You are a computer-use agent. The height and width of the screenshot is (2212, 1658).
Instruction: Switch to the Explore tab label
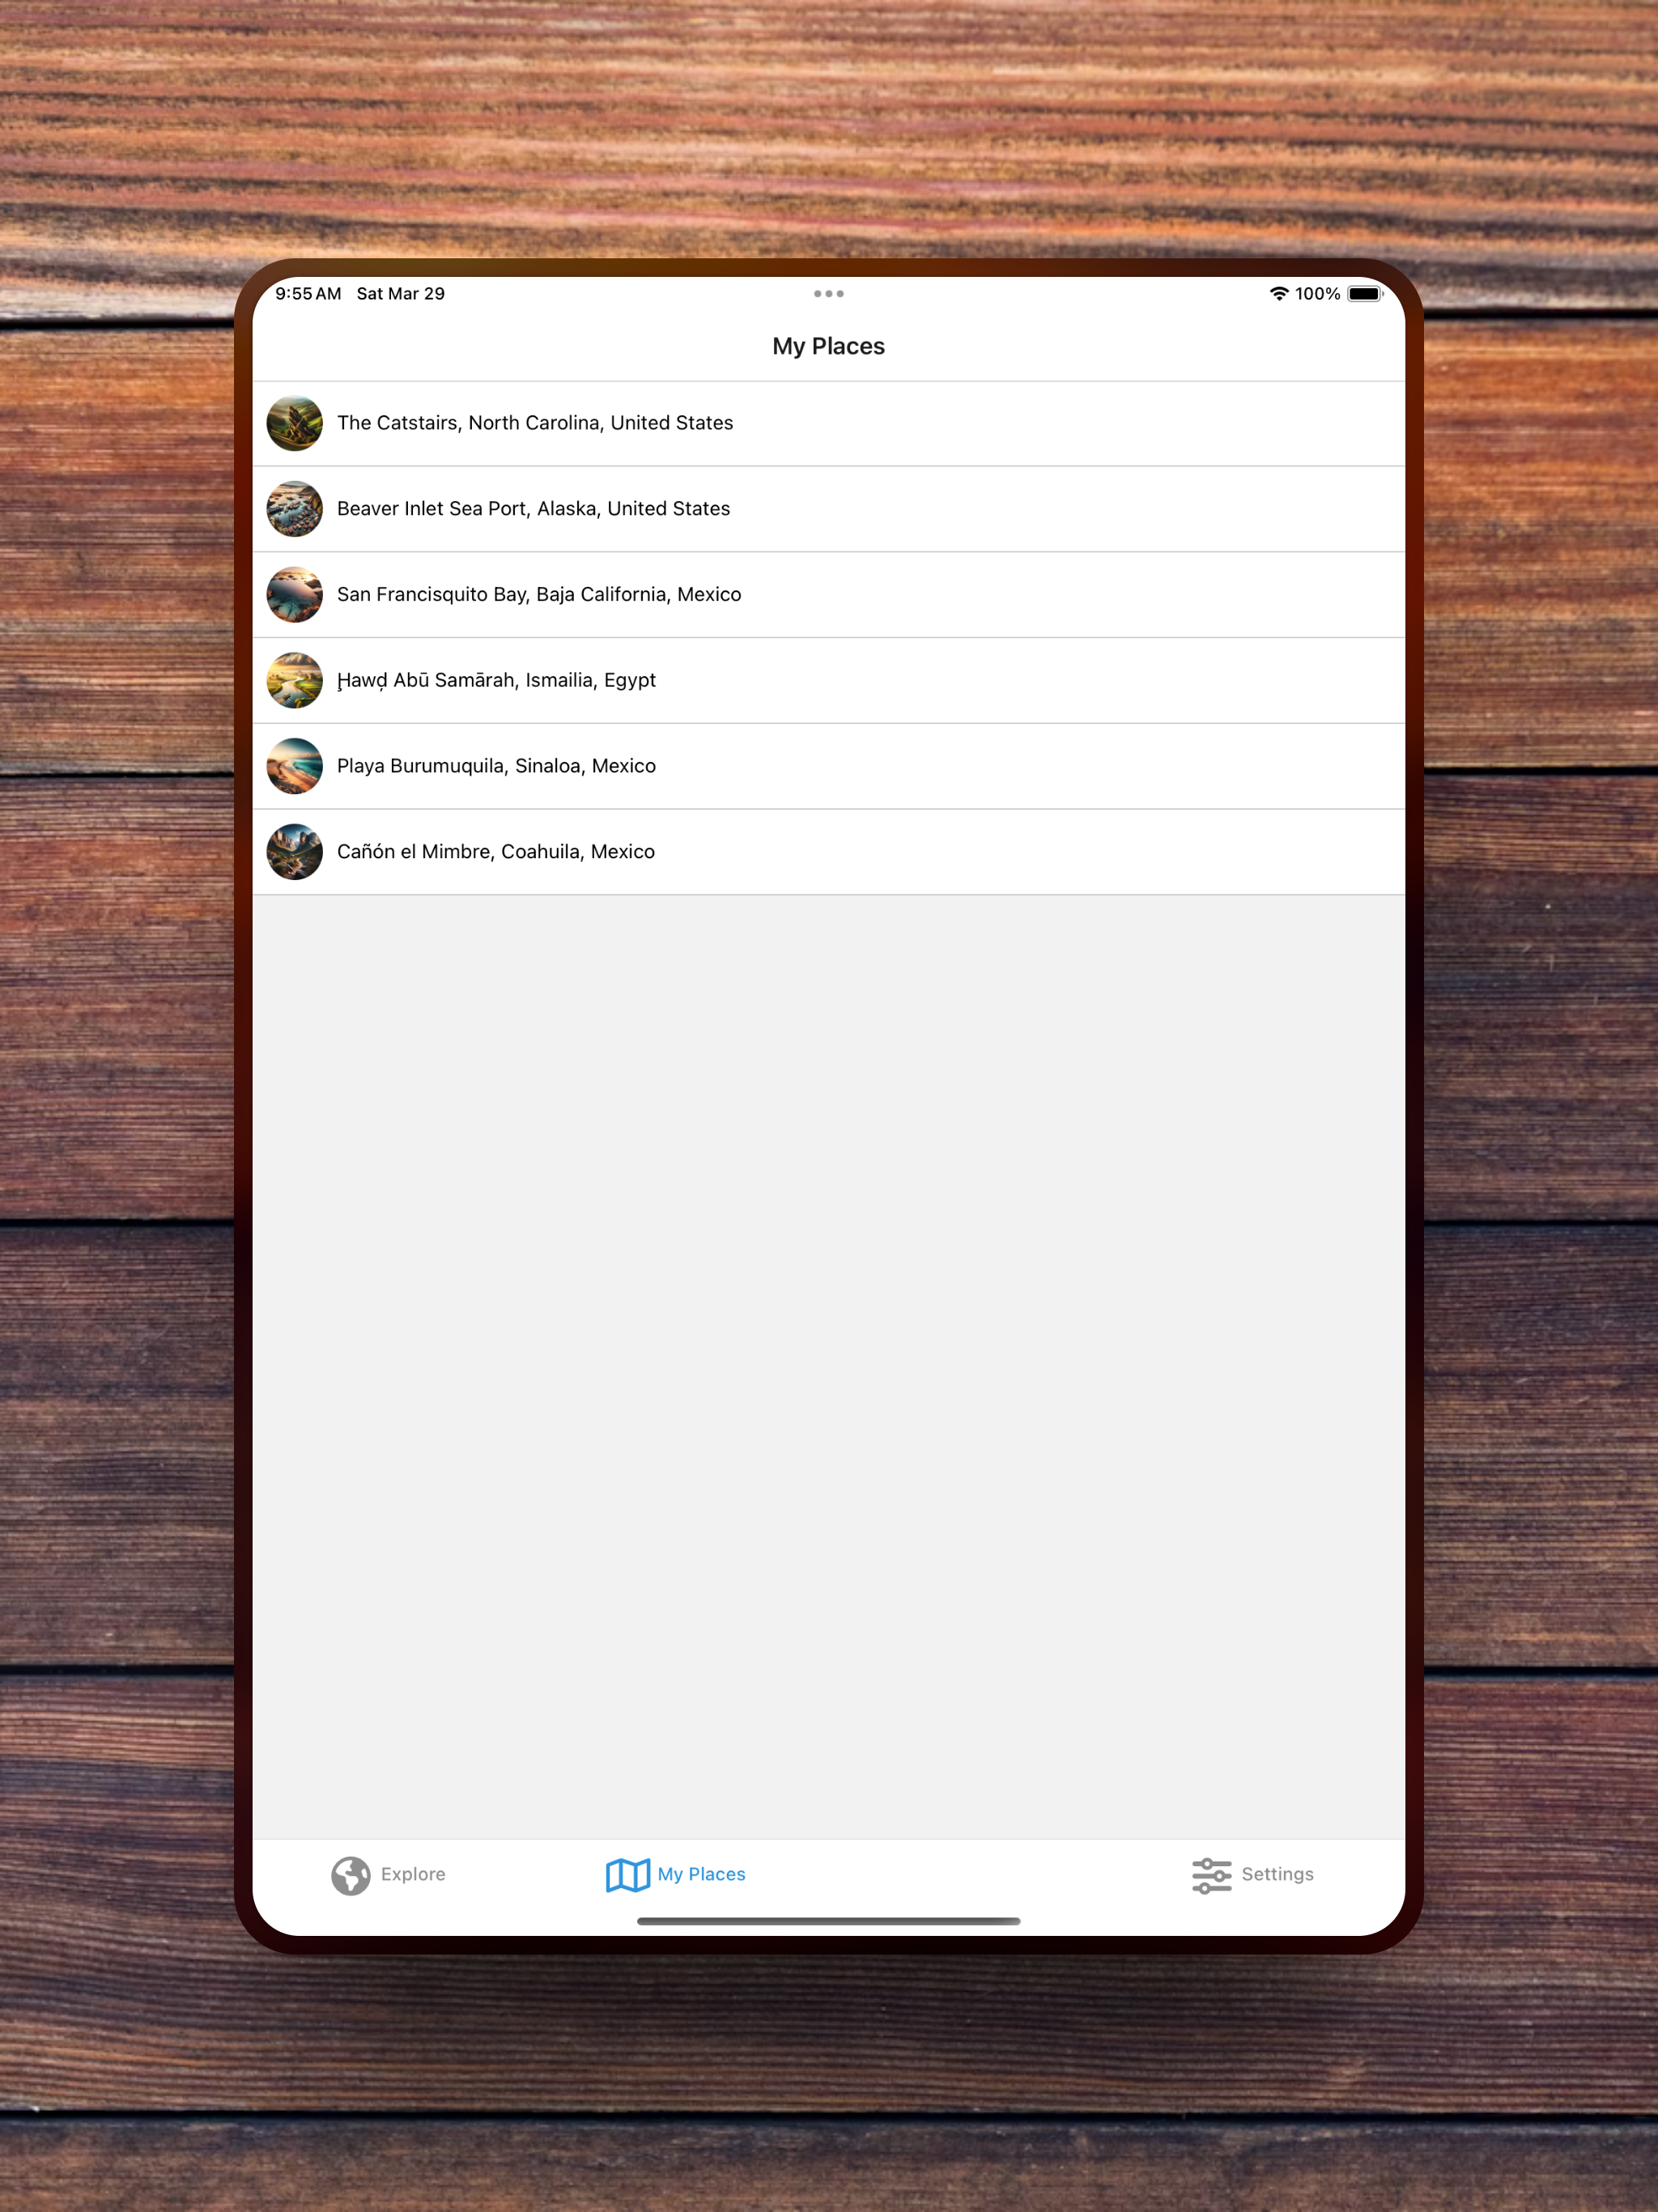pos(413,1875)
